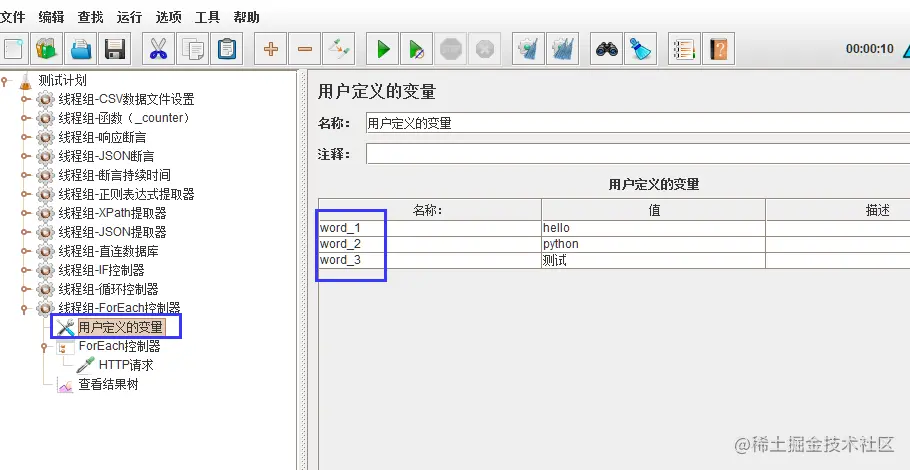Click the Clear results broom icon

click(528, 49)
